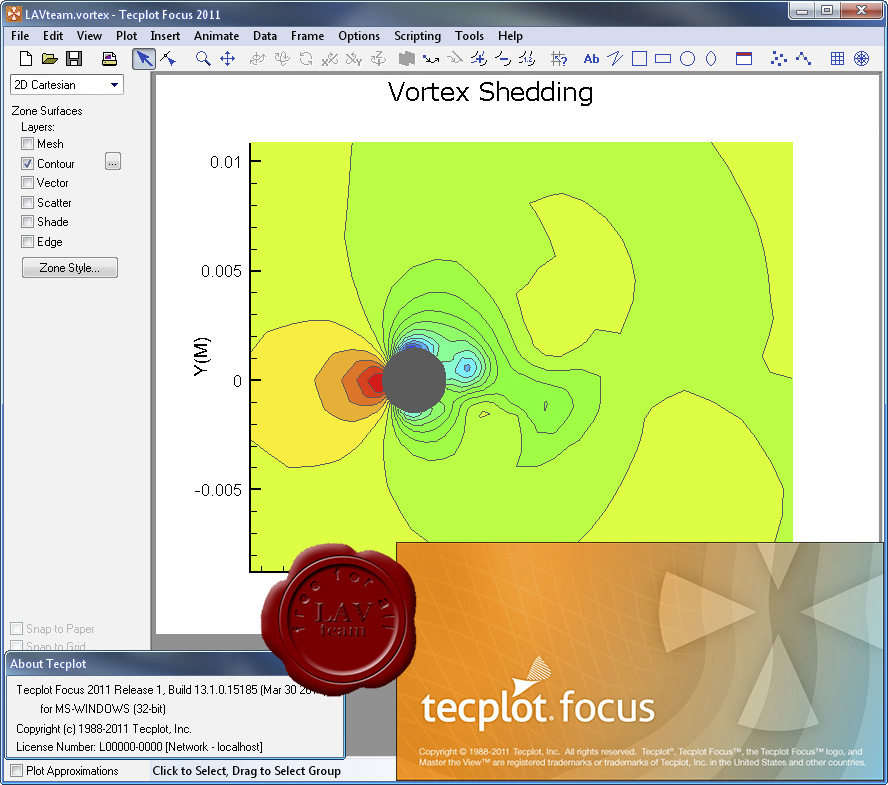Click the Vortex Shedding plot title
Image resolution: width=888 pixels, height=785 pixels.
(490, 92)
